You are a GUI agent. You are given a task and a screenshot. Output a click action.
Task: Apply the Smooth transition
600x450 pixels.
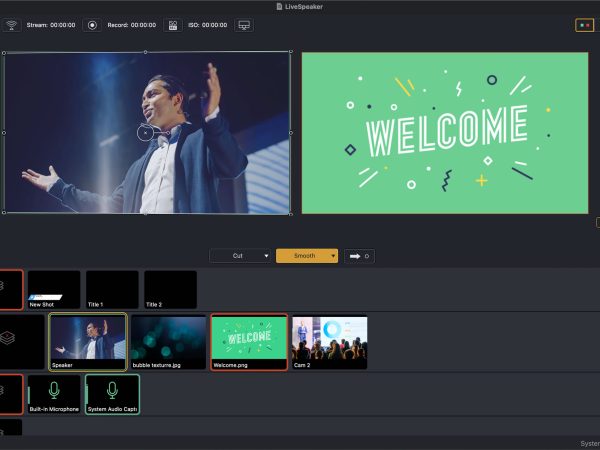pyautogui.click(x=304, y=256)
